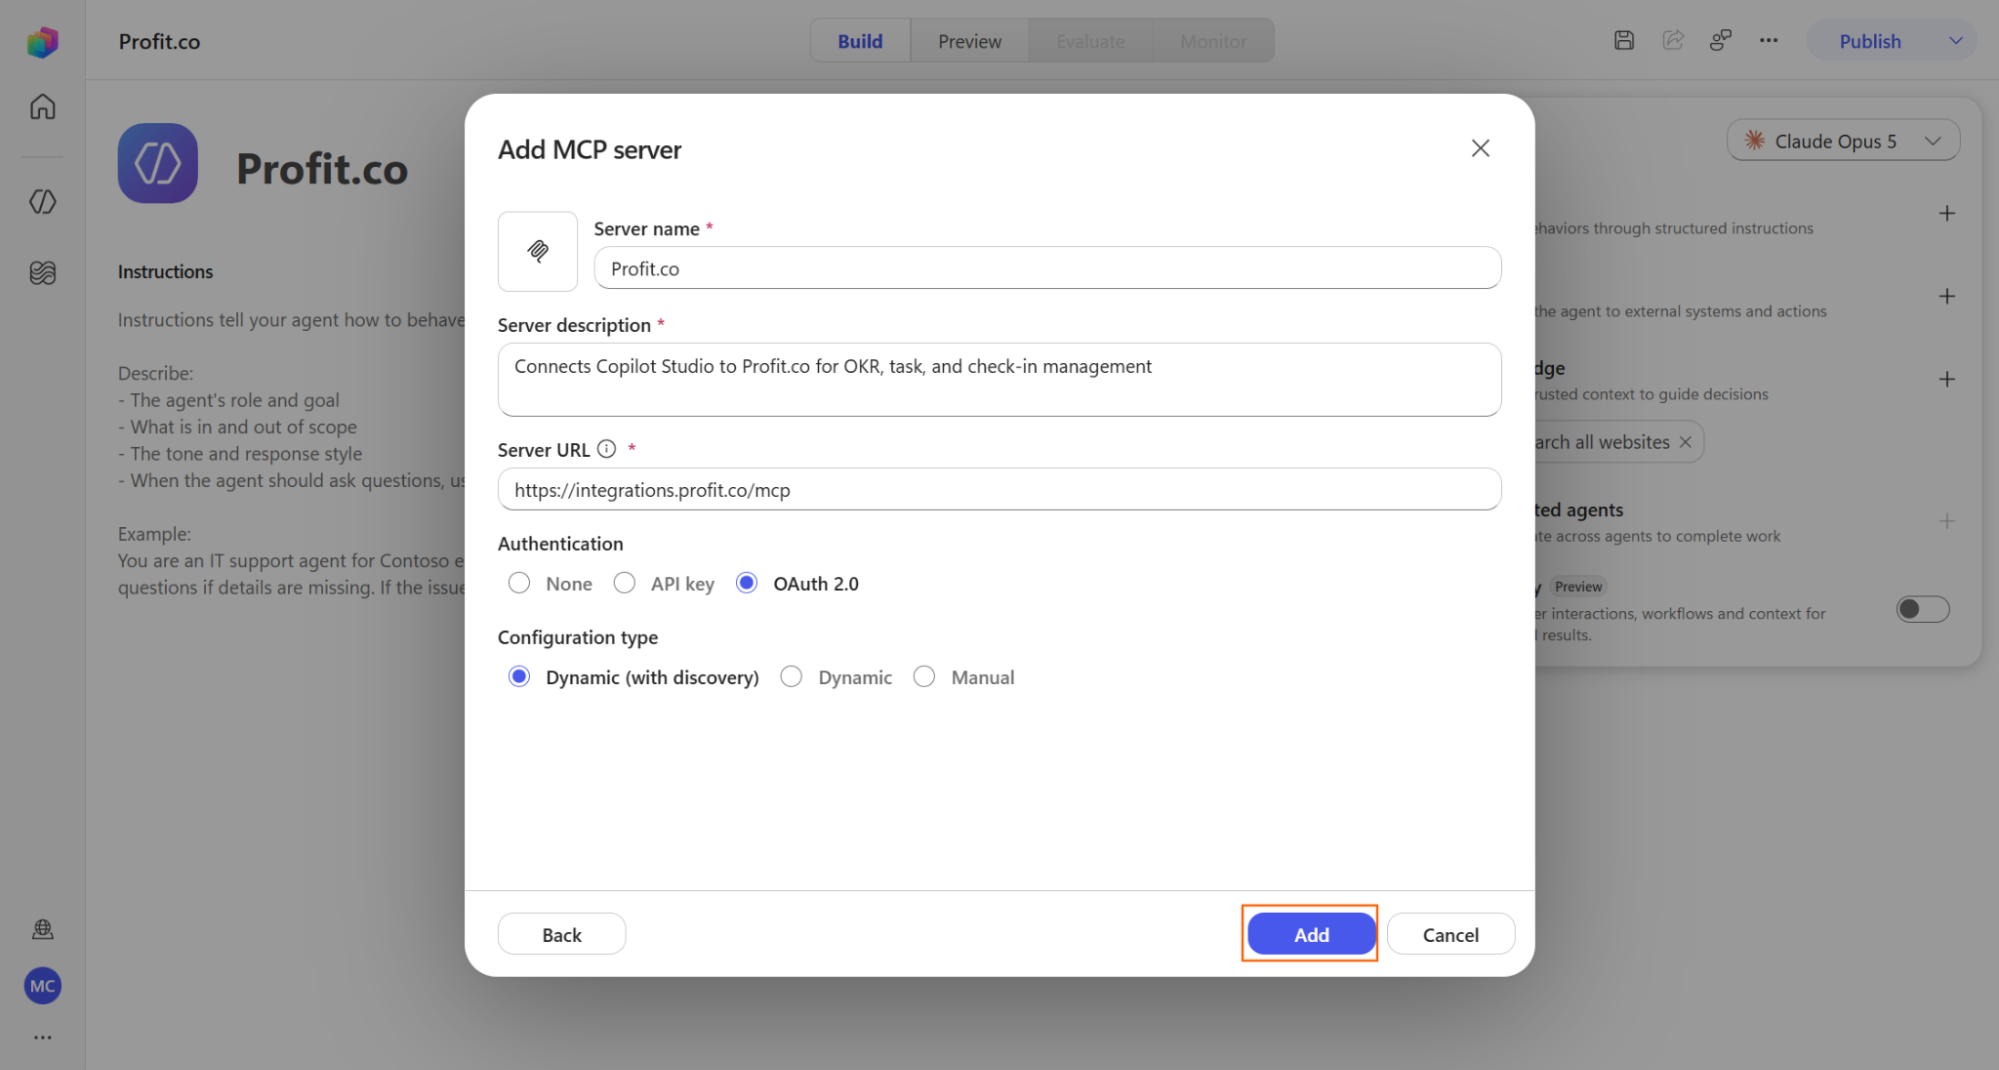This screenshot has height=1070, width=1999.
Task: Click Add to add the MCP server
Action: (x=1311, y=934)
